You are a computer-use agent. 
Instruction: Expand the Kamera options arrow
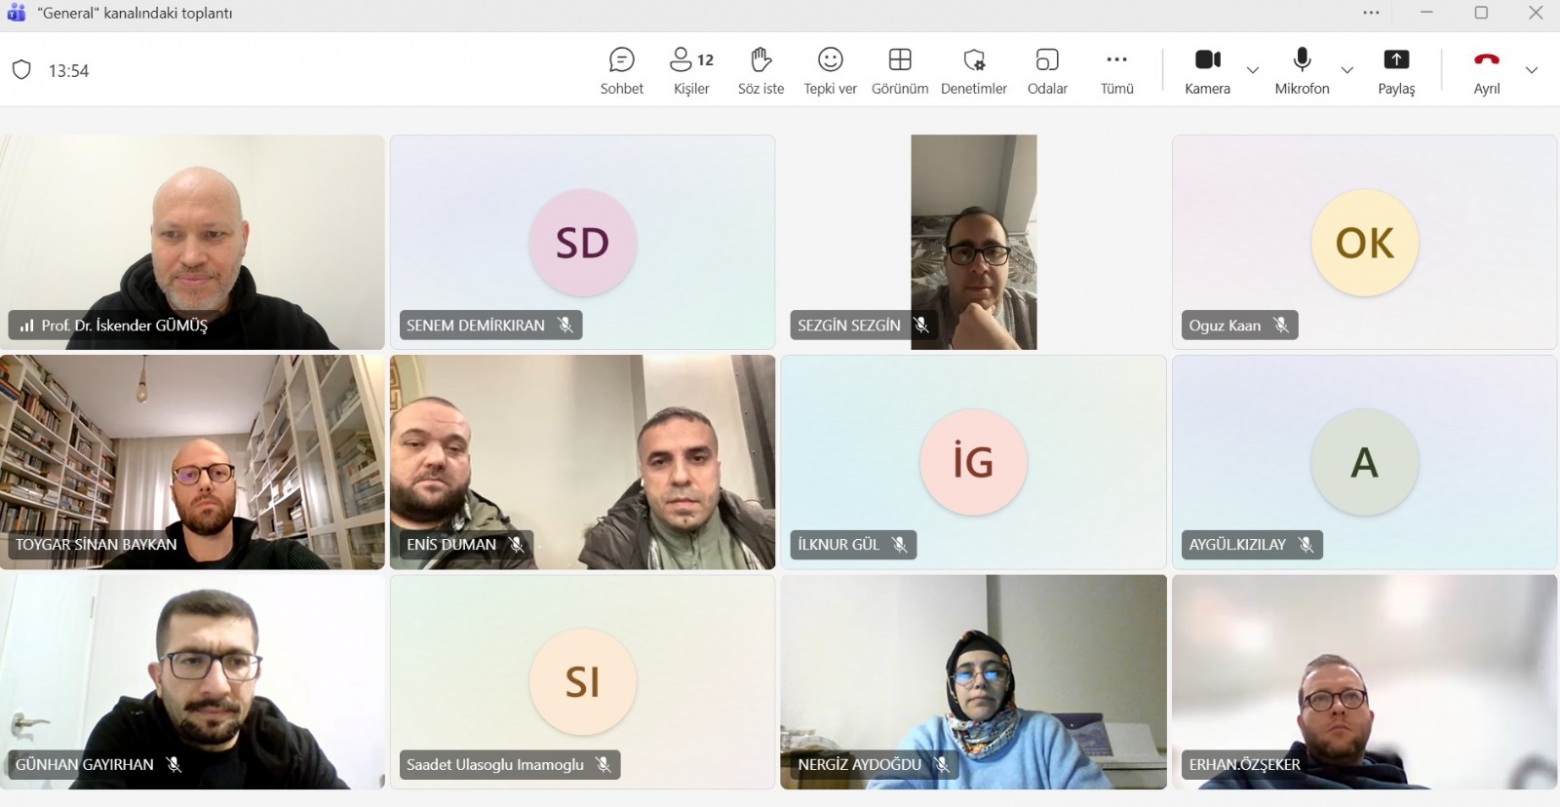[1252, 70]
